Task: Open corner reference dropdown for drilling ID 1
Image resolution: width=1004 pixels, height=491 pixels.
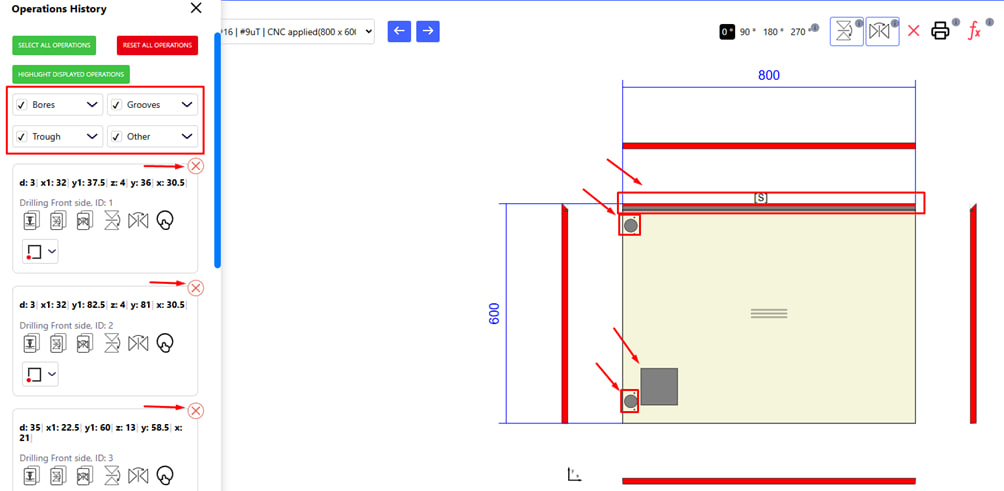Action: tap(40, 252)
